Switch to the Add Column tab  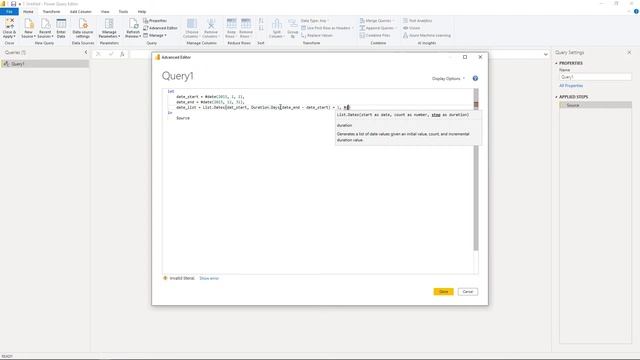point(80,11)
